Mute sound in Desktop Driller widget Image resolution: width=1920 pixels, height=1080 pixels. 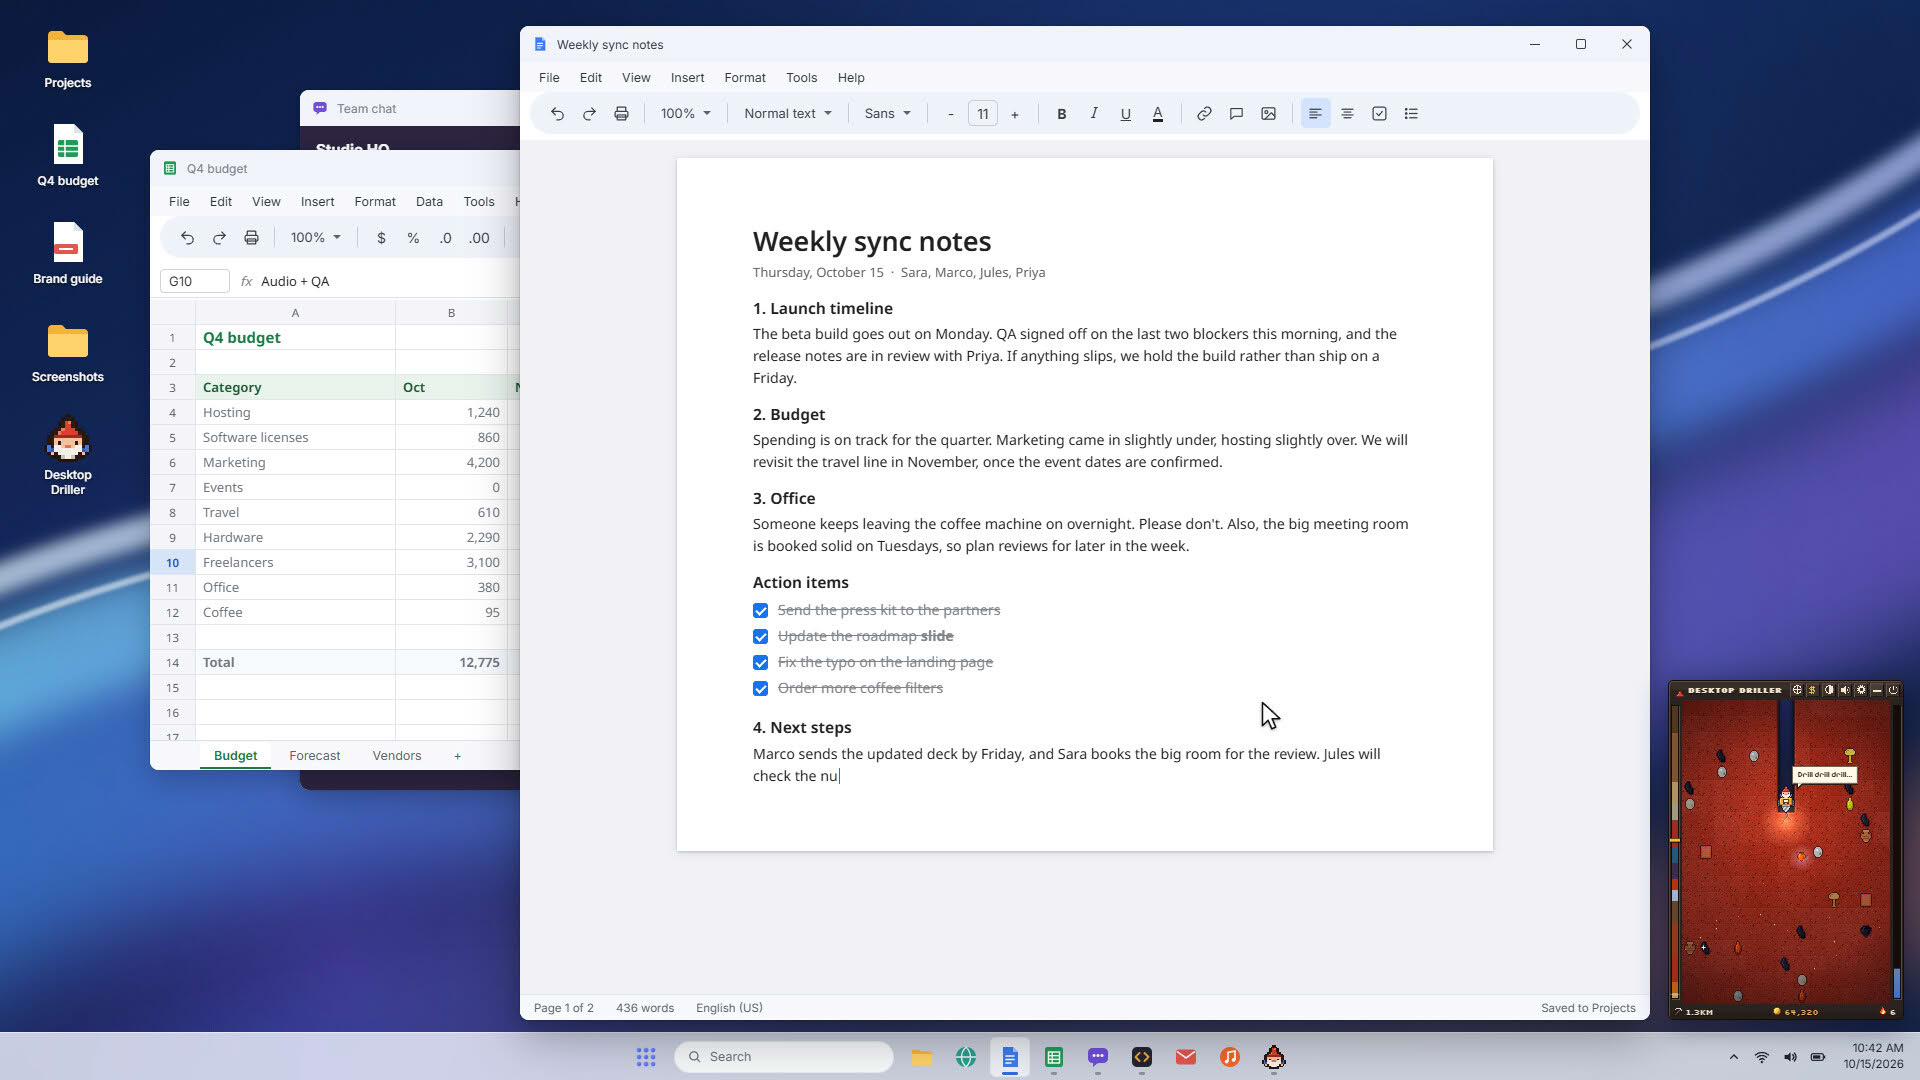pos(1844,690)
